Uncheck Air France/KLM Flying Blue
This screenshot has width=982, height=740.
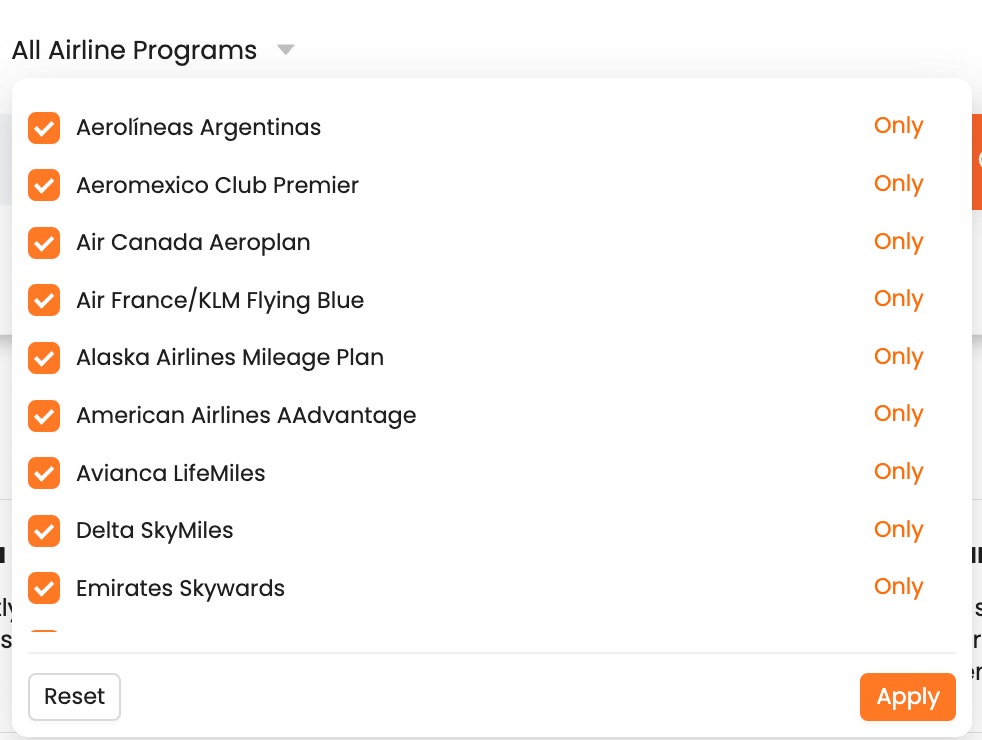43,300
